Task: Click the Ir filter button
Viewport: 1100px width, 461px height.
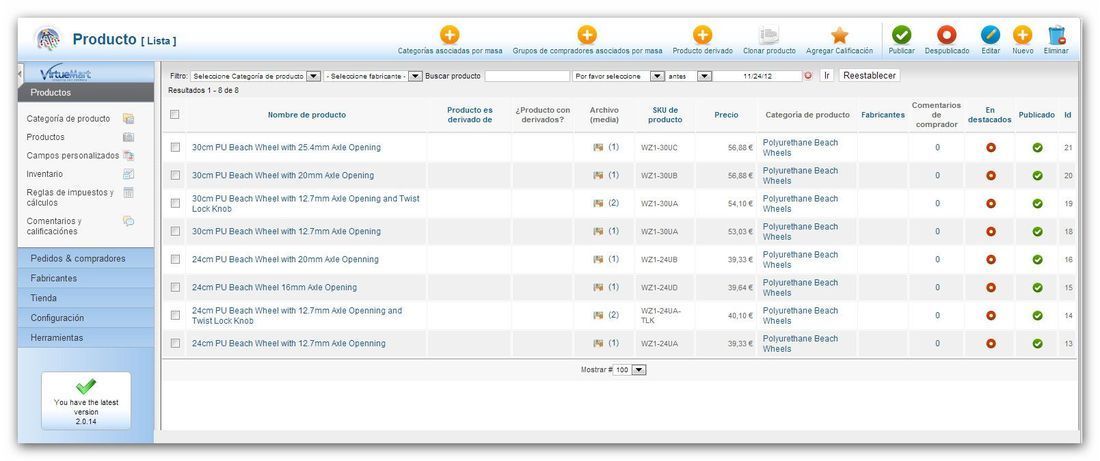Action: (x=826, y=75)
